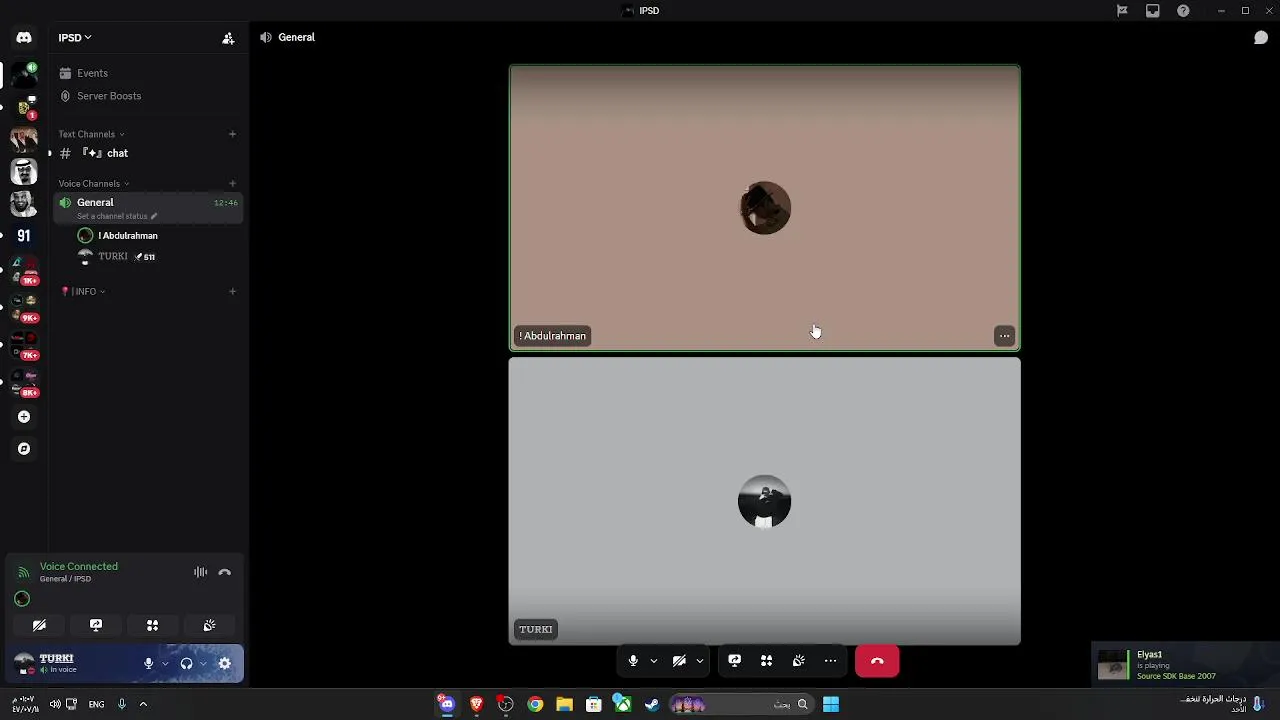Screen dimensions: 1280x720
Task: Open more options in the call bar
Action: [x=830, y=661]
